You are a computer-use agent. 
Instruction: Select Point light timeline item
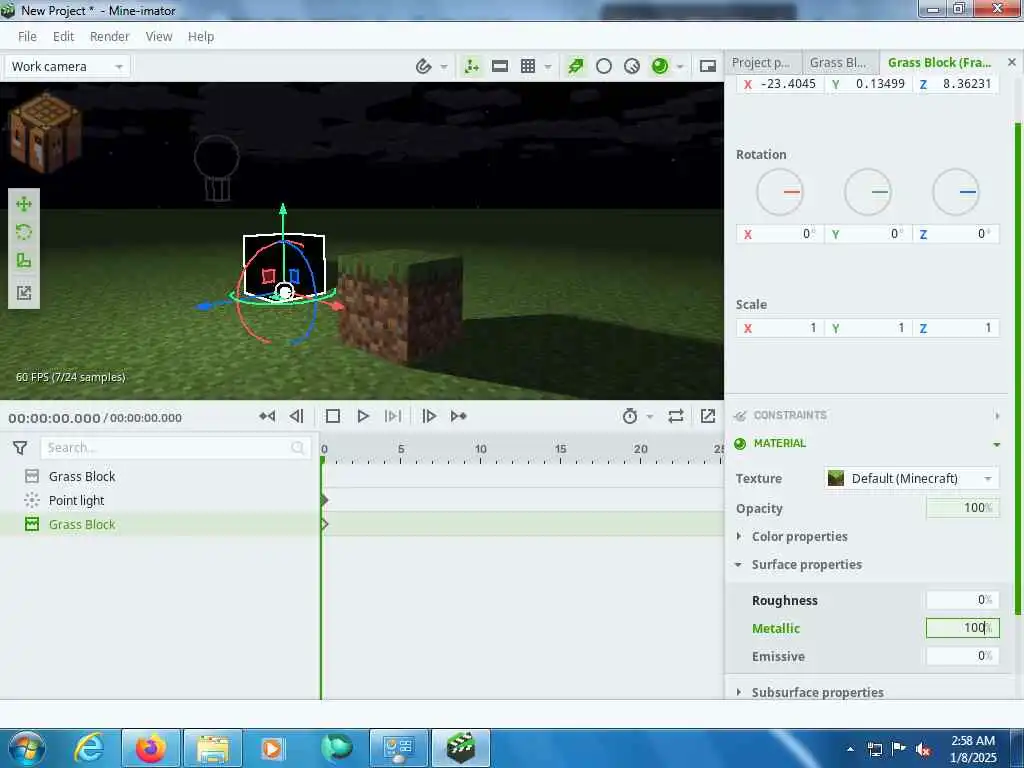point(76,500)
